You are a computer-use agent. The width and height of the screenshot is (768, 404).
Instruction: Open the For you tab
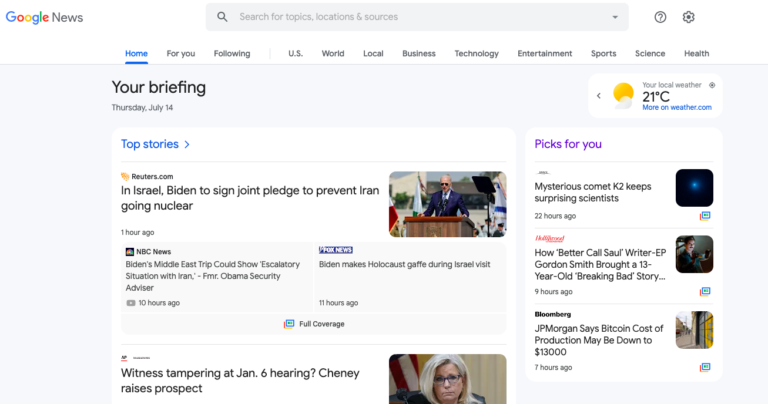(x=181, y=53)
